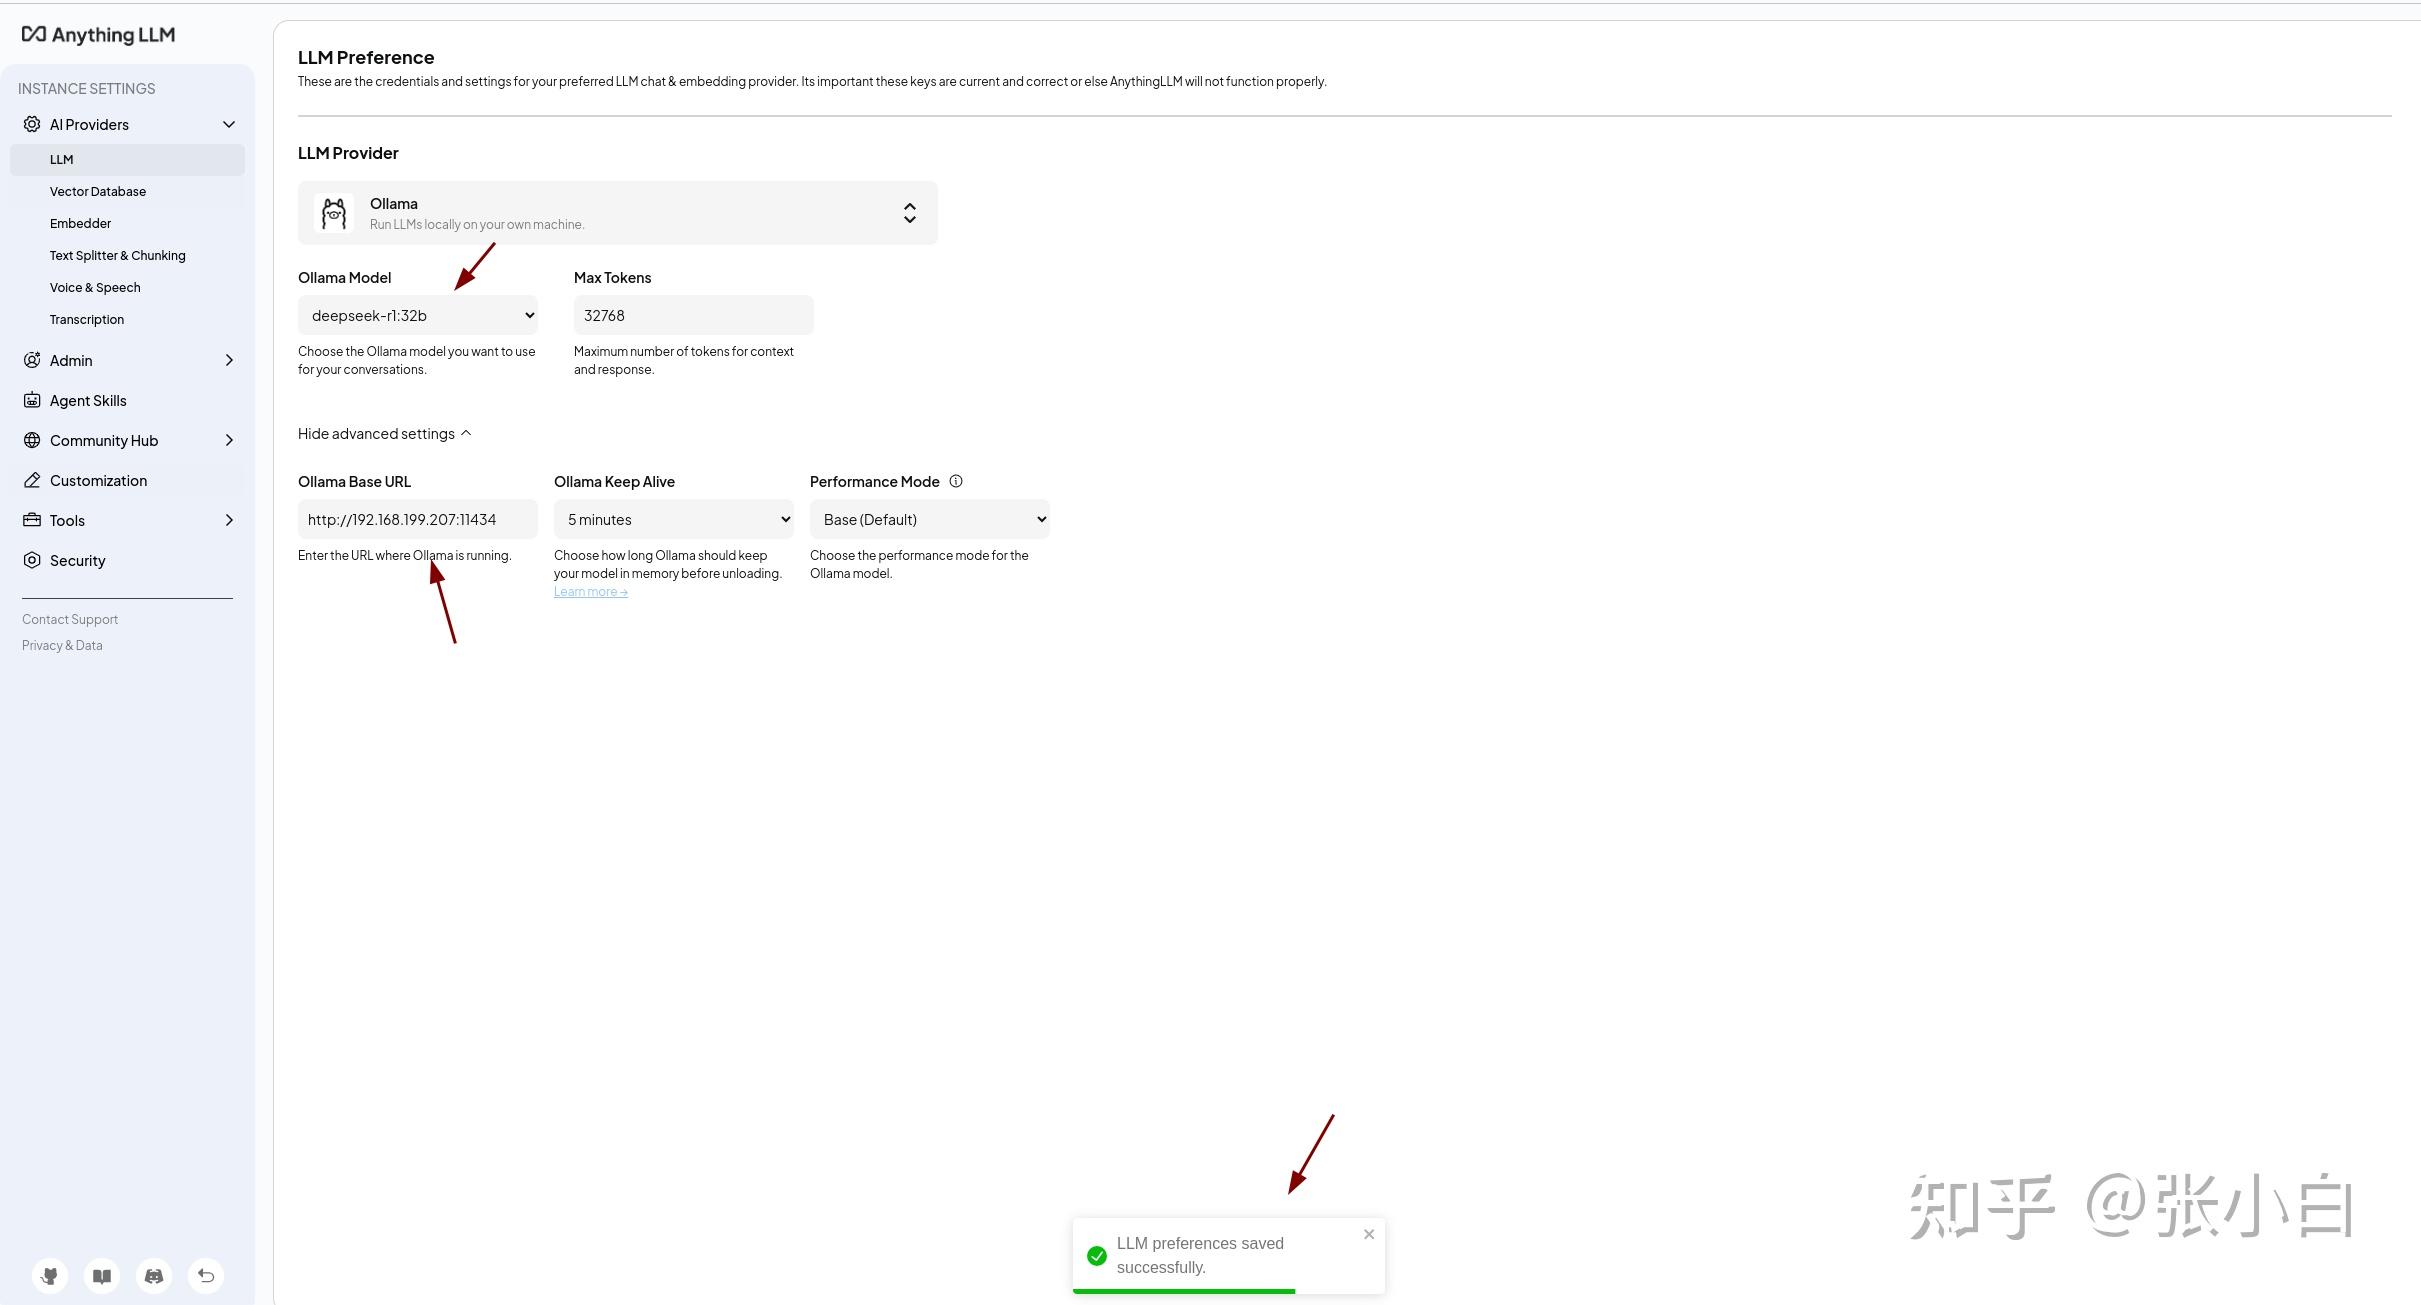Select the LLM sidebar item
The width and height of the screenshot is (2421, 1305).
(x=127, y=160)
